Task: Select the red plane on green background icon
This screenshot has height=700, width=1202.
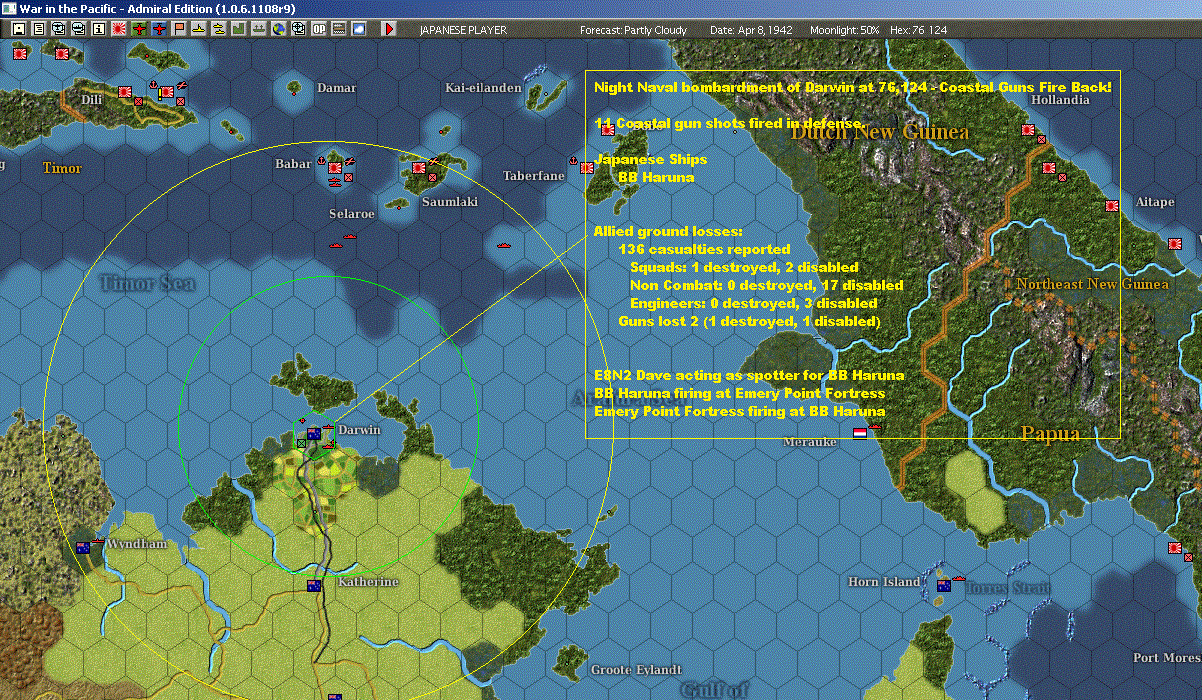Action: click(x=140, y=29)
